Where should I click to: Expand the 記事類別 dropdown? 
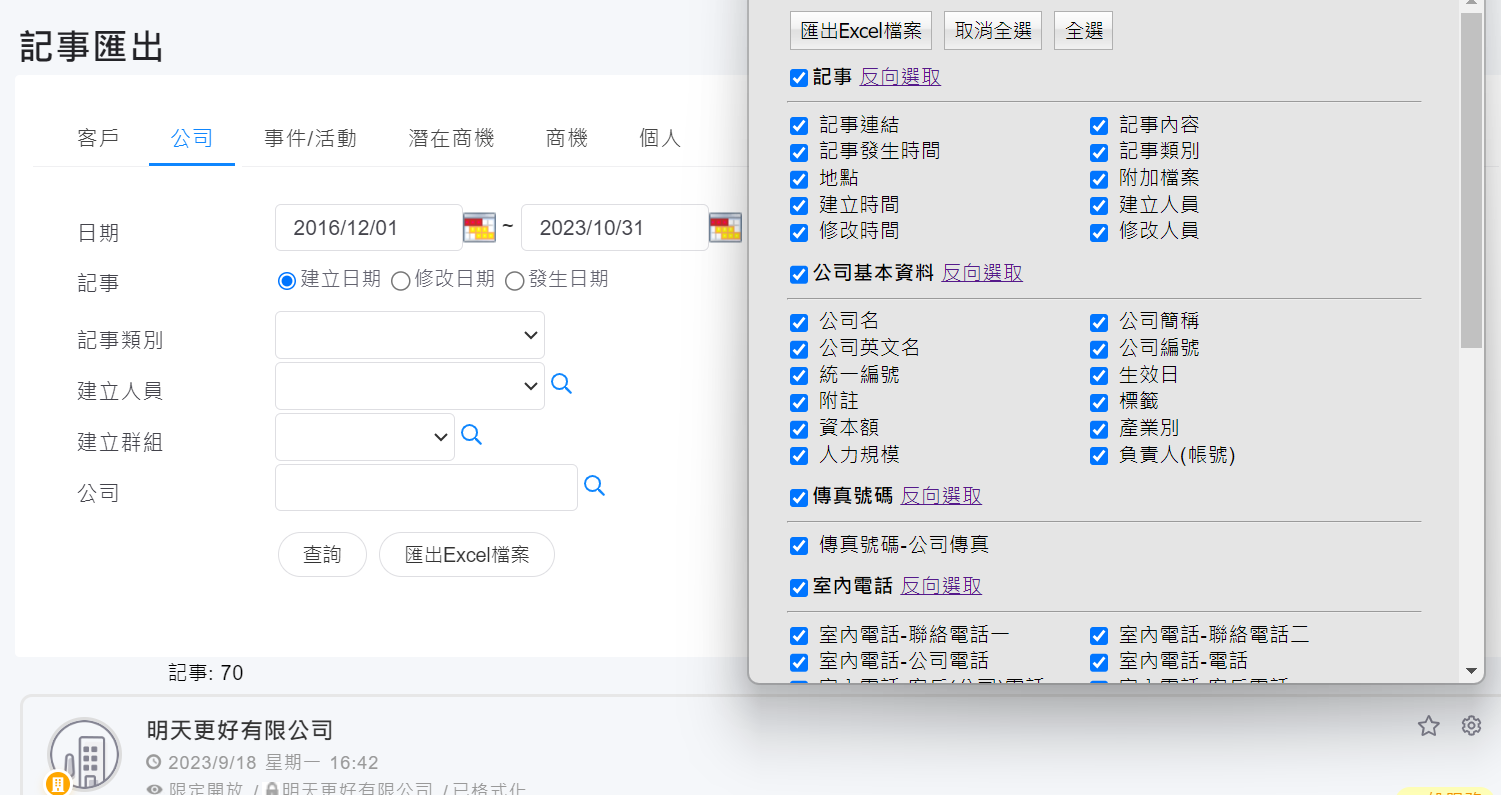(410, 335)
